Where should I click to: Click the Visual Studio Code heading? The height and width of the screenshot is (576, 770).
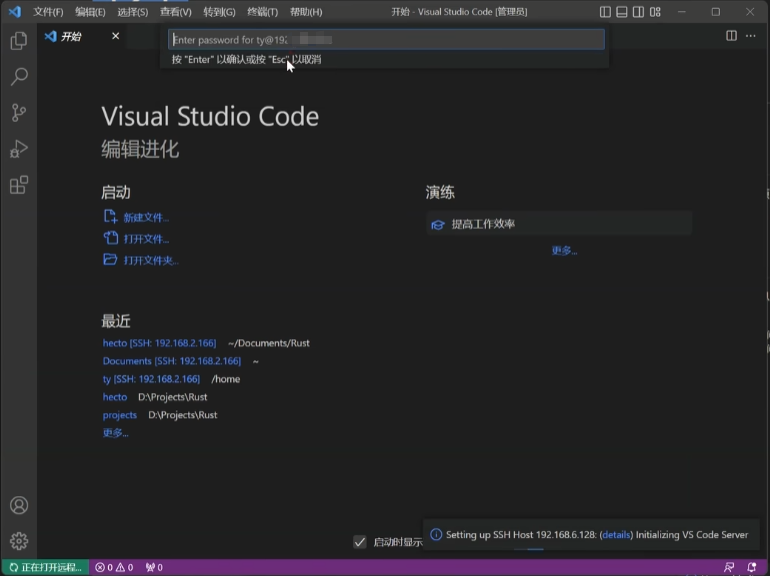[210, 116]
